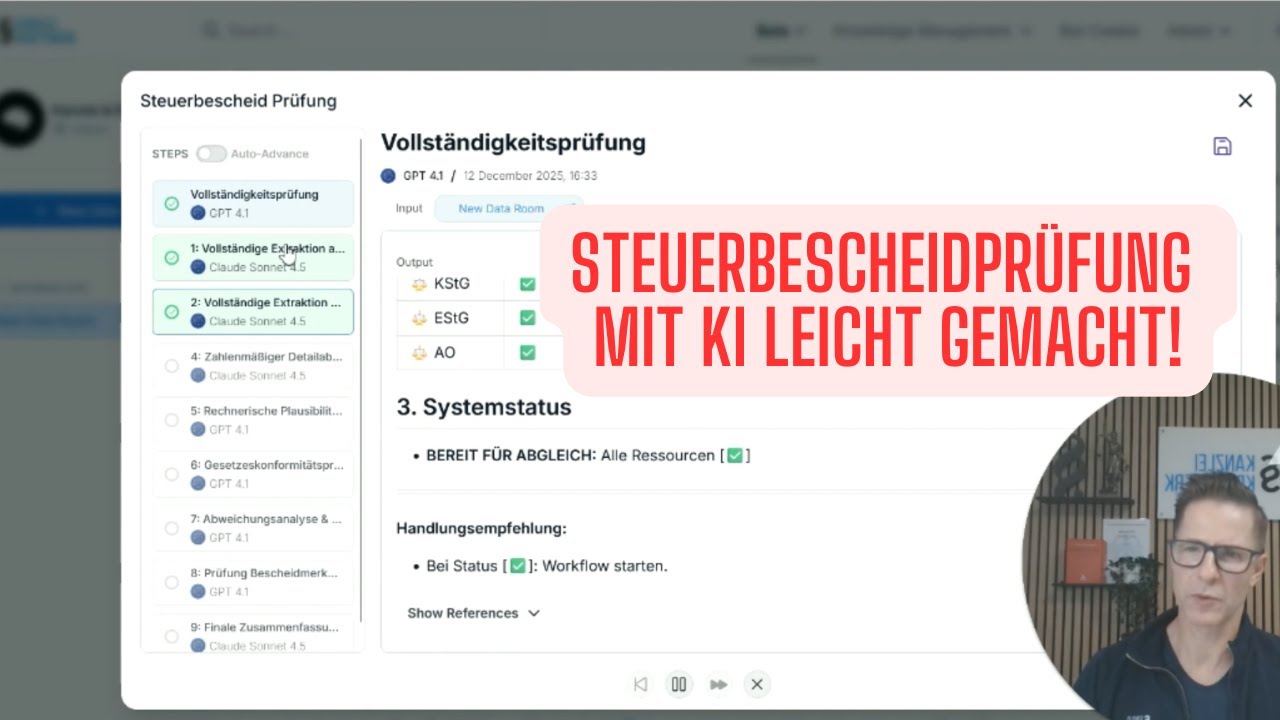Close the Steuerbescheid Prüfung dialog
1280x720 pixels.
[x=1245, y=100]
